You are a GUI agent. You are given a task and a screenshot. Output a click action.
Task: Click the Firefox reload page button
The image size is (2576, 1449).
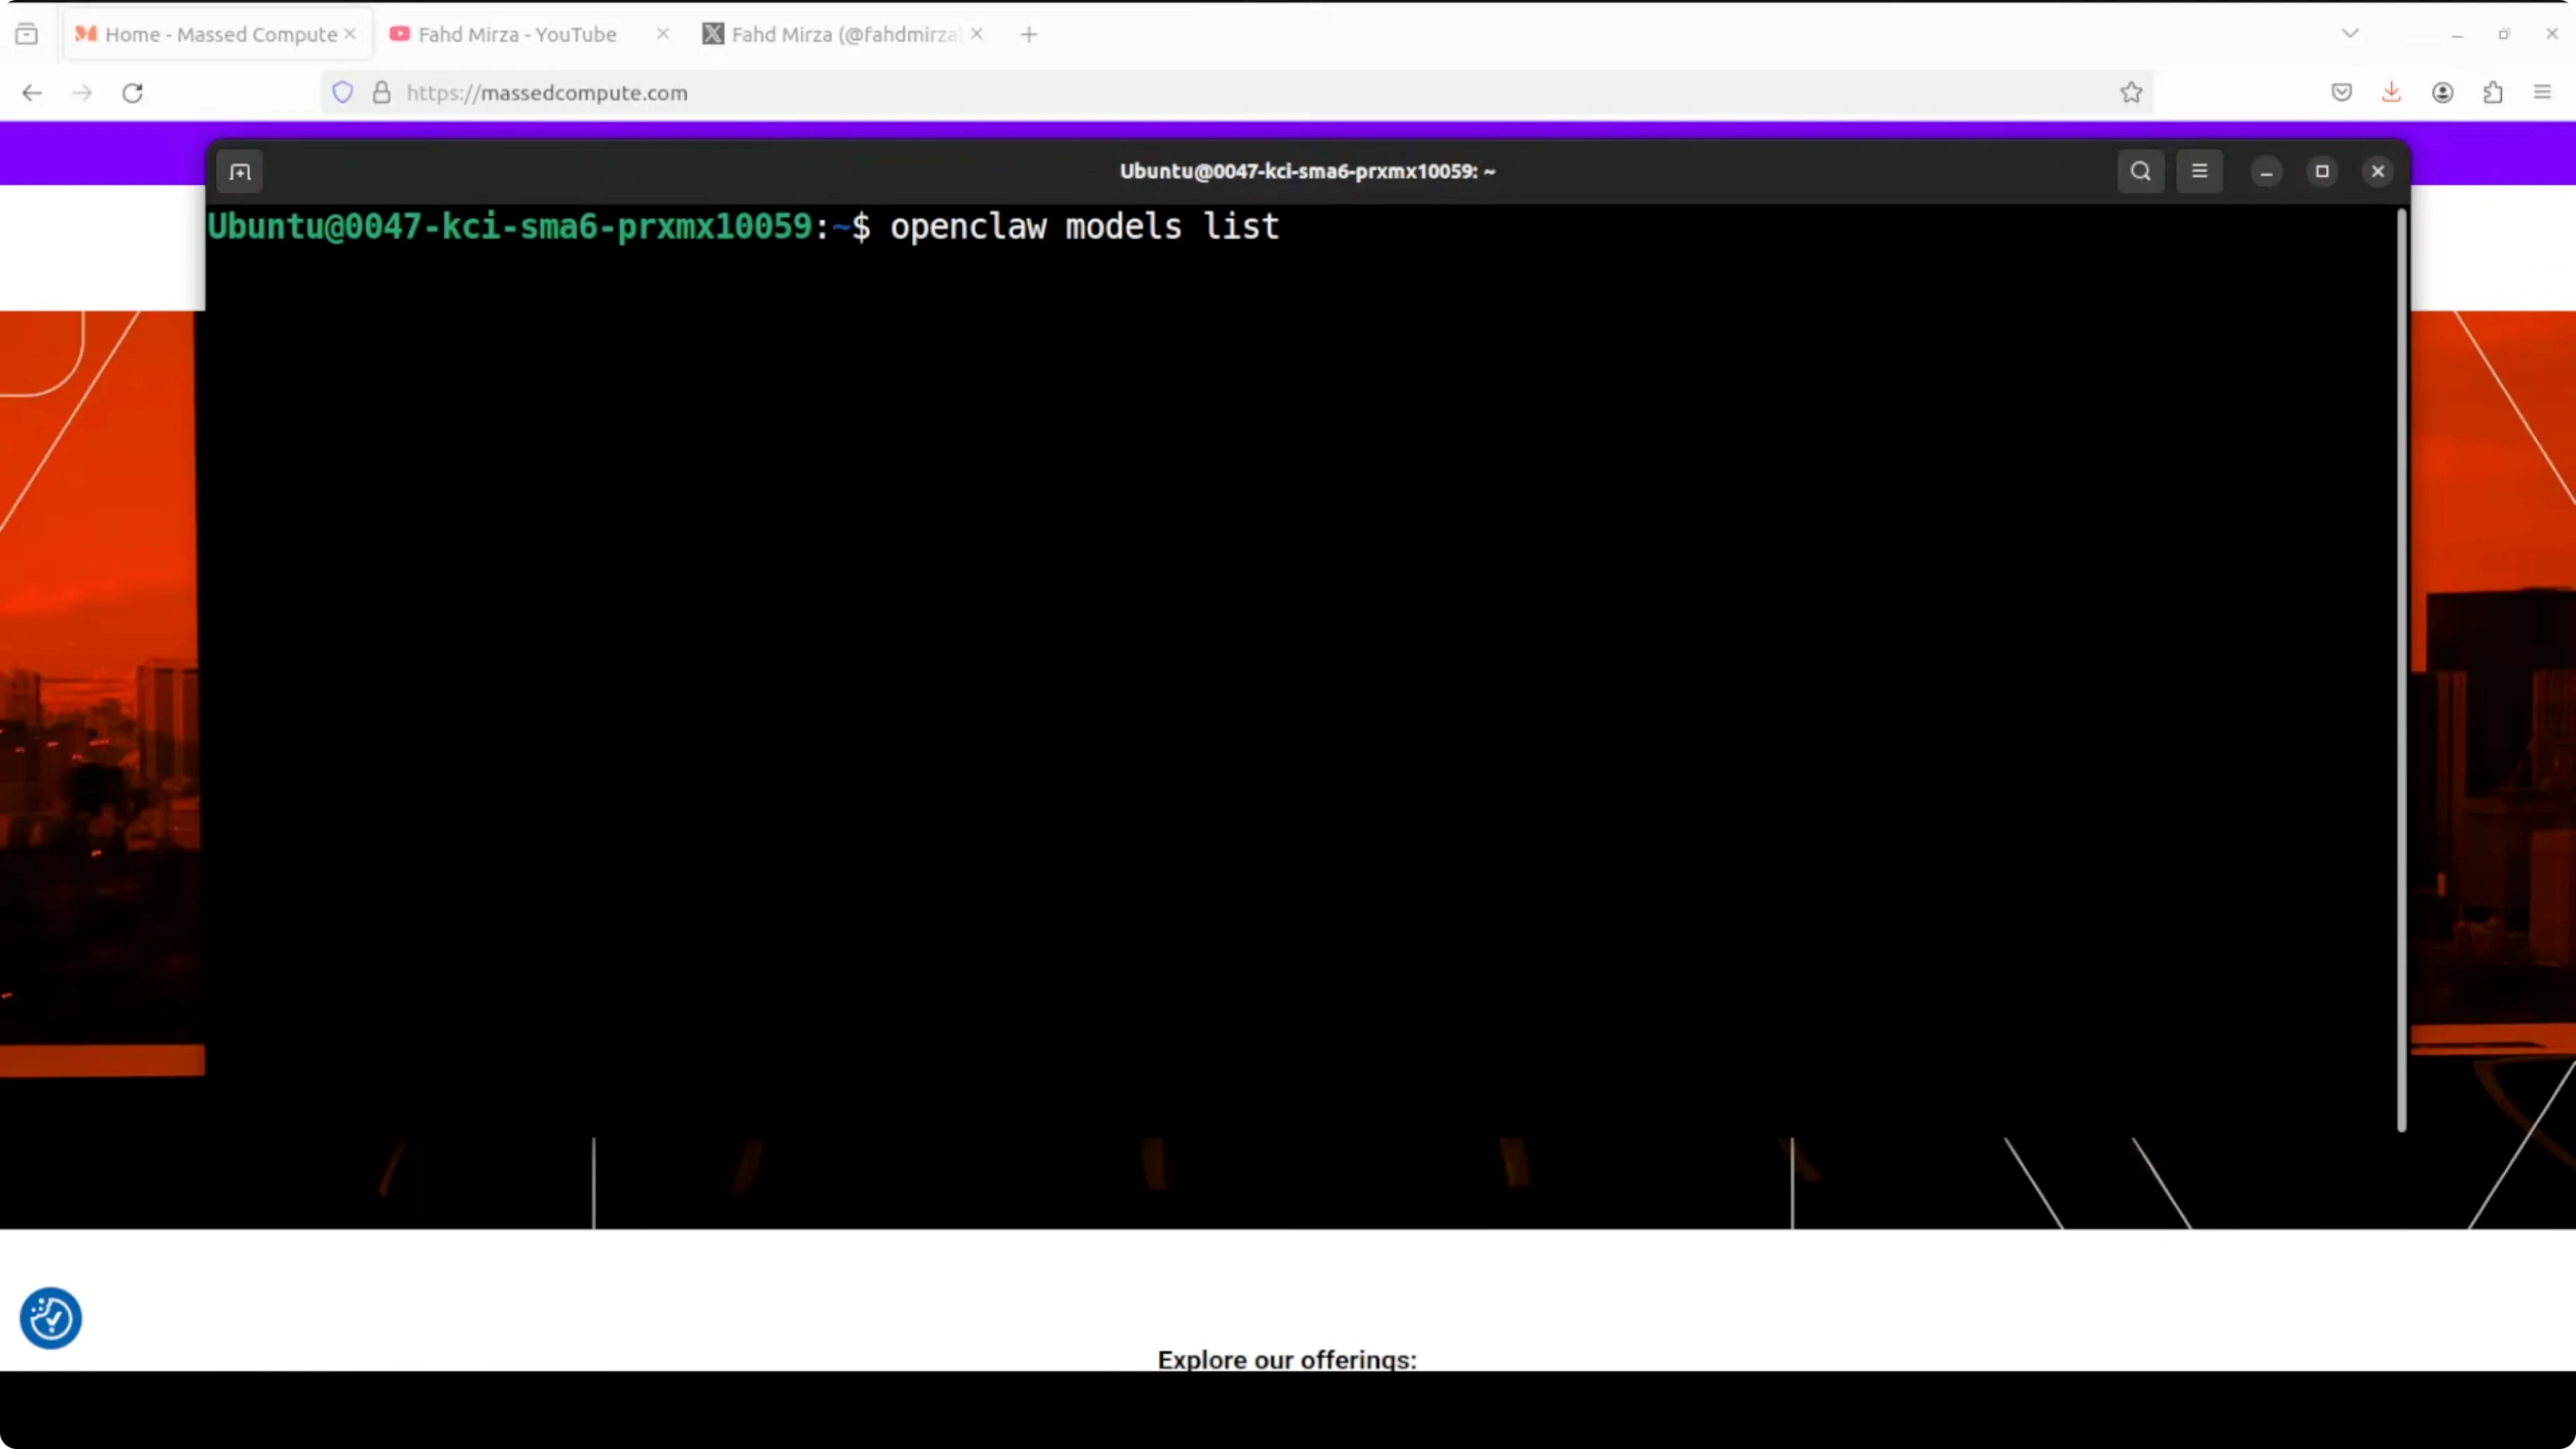[x=132, y=93]
